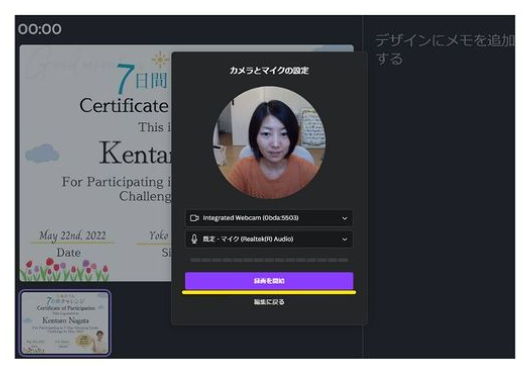The image size is (528, 366).
Task: Click the Certificate heading in slide preview
Action: 124,106
